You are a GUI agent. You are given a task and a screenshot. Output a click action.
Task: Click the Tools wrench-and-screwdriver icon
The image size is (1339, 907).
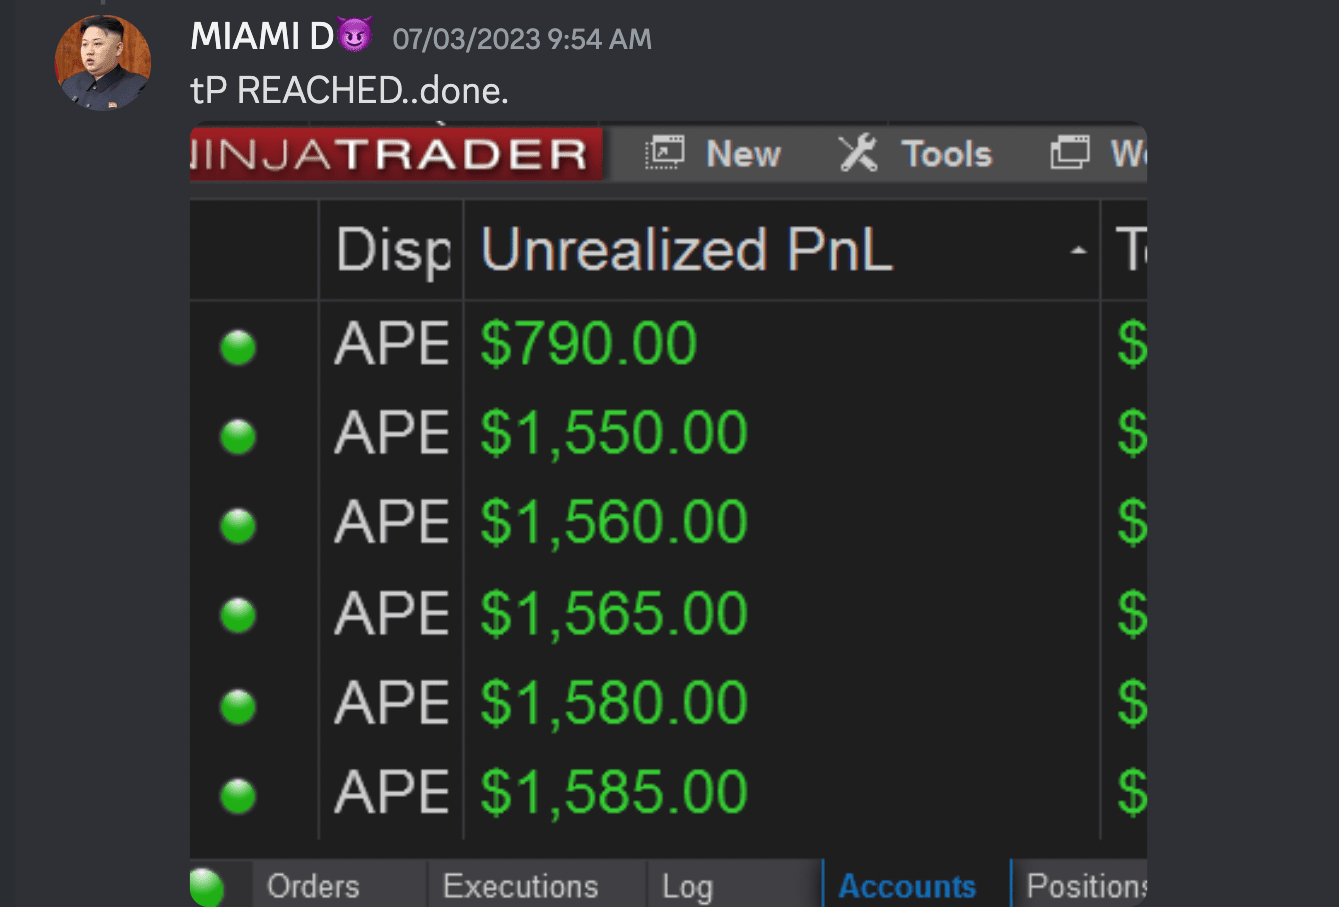857,153
